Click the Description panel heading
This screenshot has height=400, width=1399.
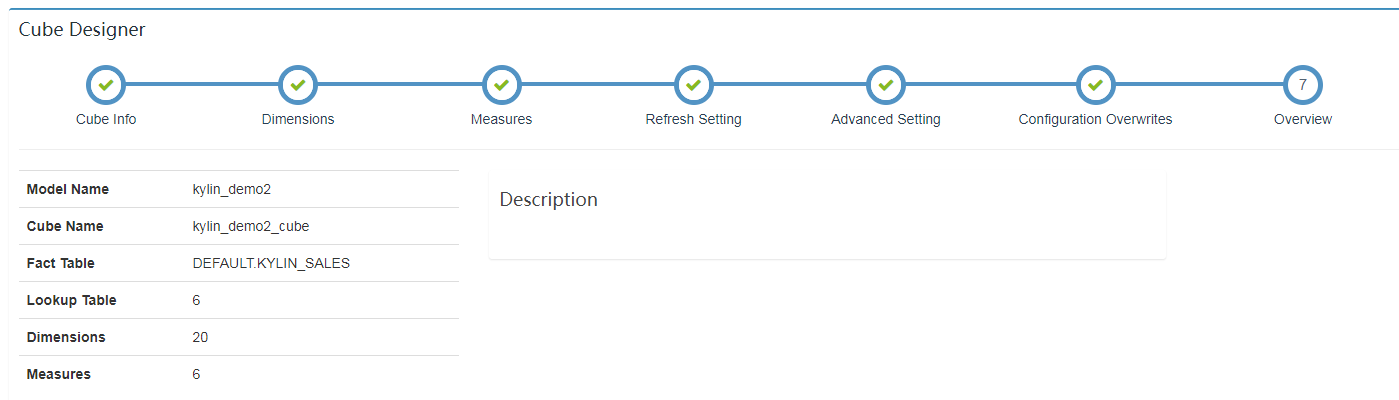click(548, 199)
